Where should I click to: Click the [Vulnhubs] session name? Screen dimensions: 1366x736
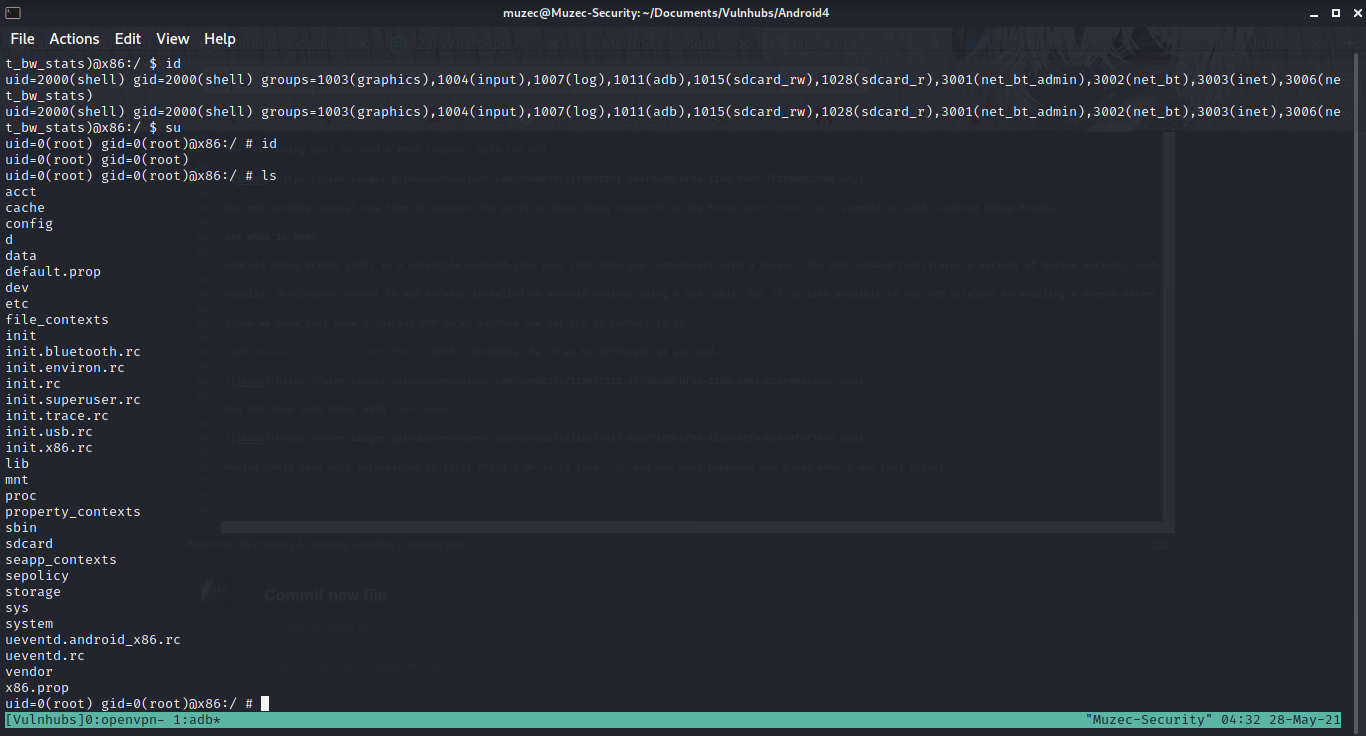click(45, 720)
